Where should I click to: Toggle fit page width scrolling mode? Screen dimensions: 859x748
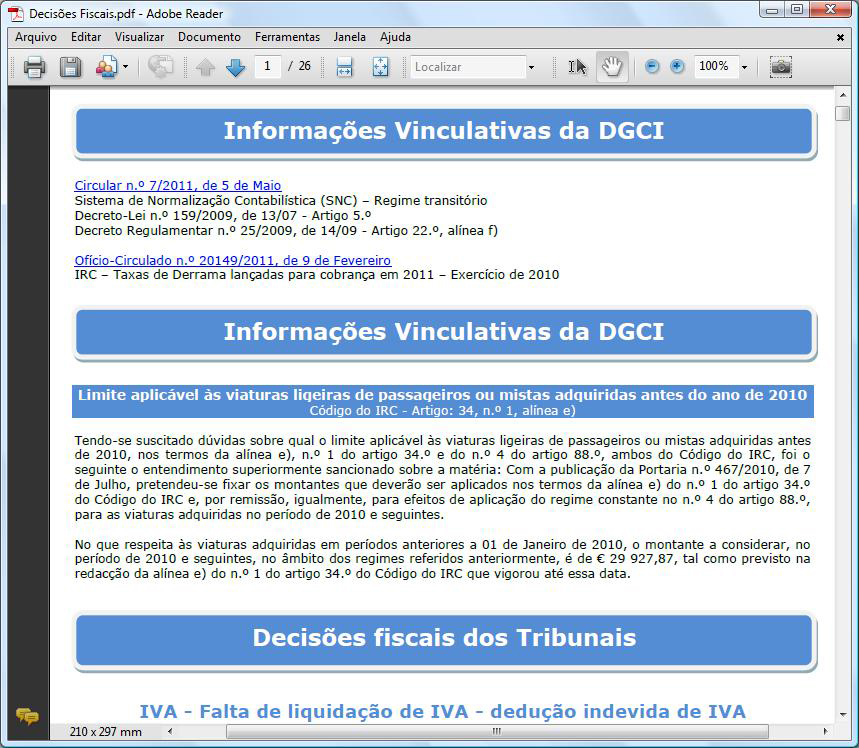pyautogui.click(x=345, y=67)
